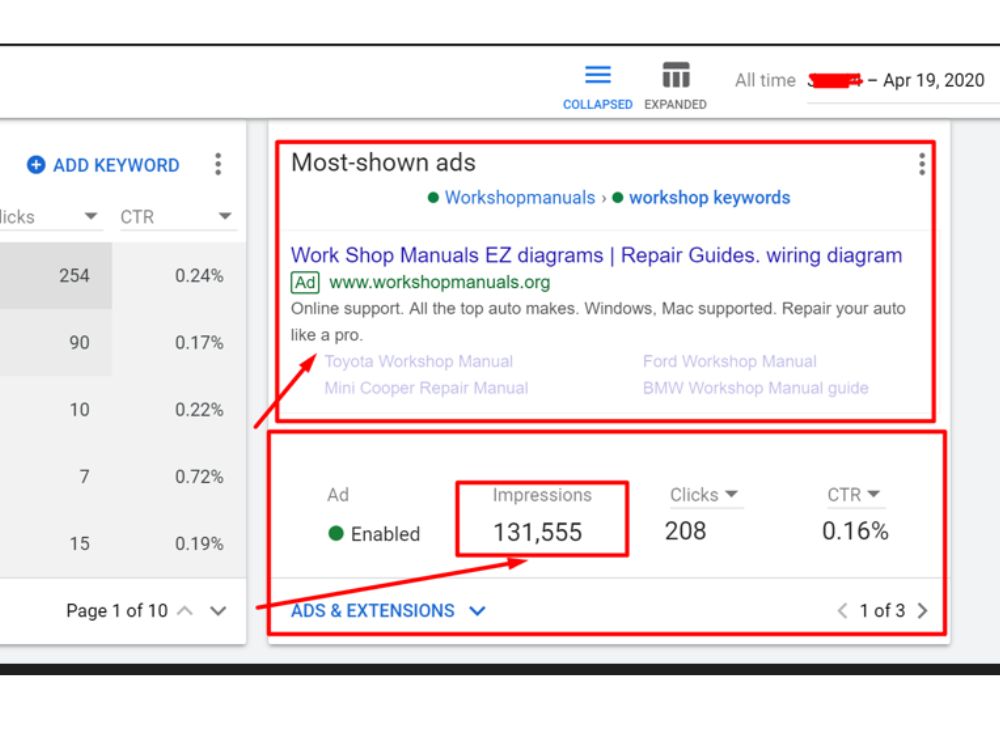Click the 1 of 3 ad counter
1000x750 pixels.
[882, 611]
